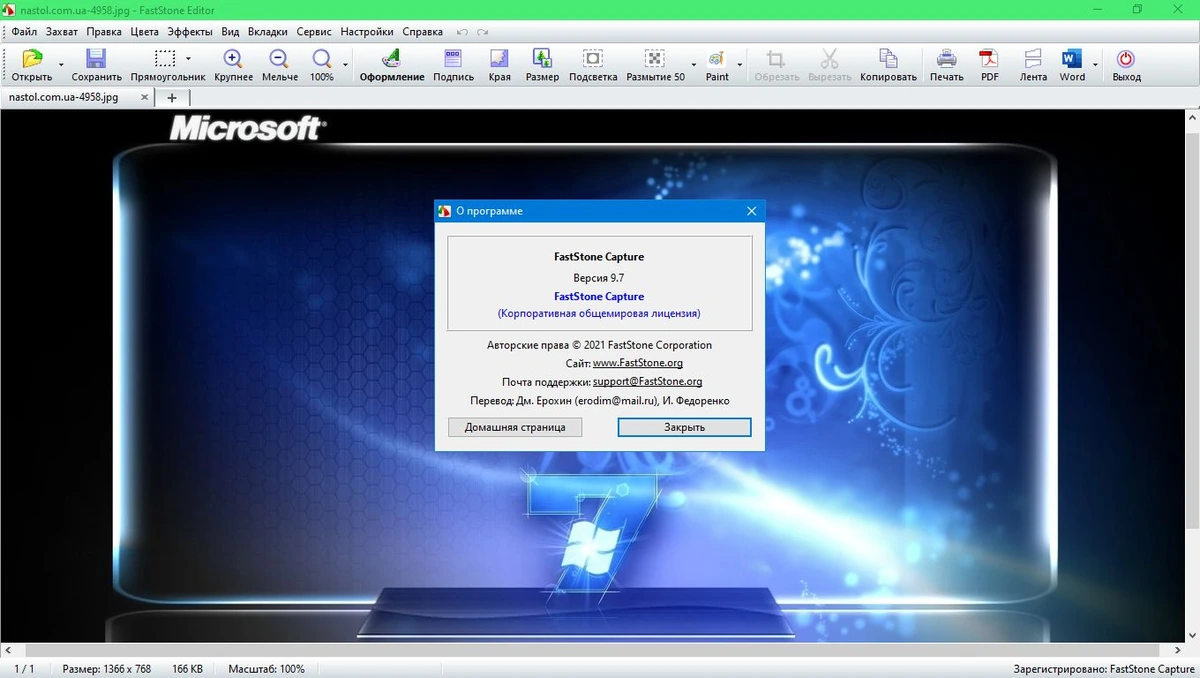This screenshot has width=1200, height=678.
Task: Click the Корпоративная общемировая лицензия text
Action: click(599, 314)
